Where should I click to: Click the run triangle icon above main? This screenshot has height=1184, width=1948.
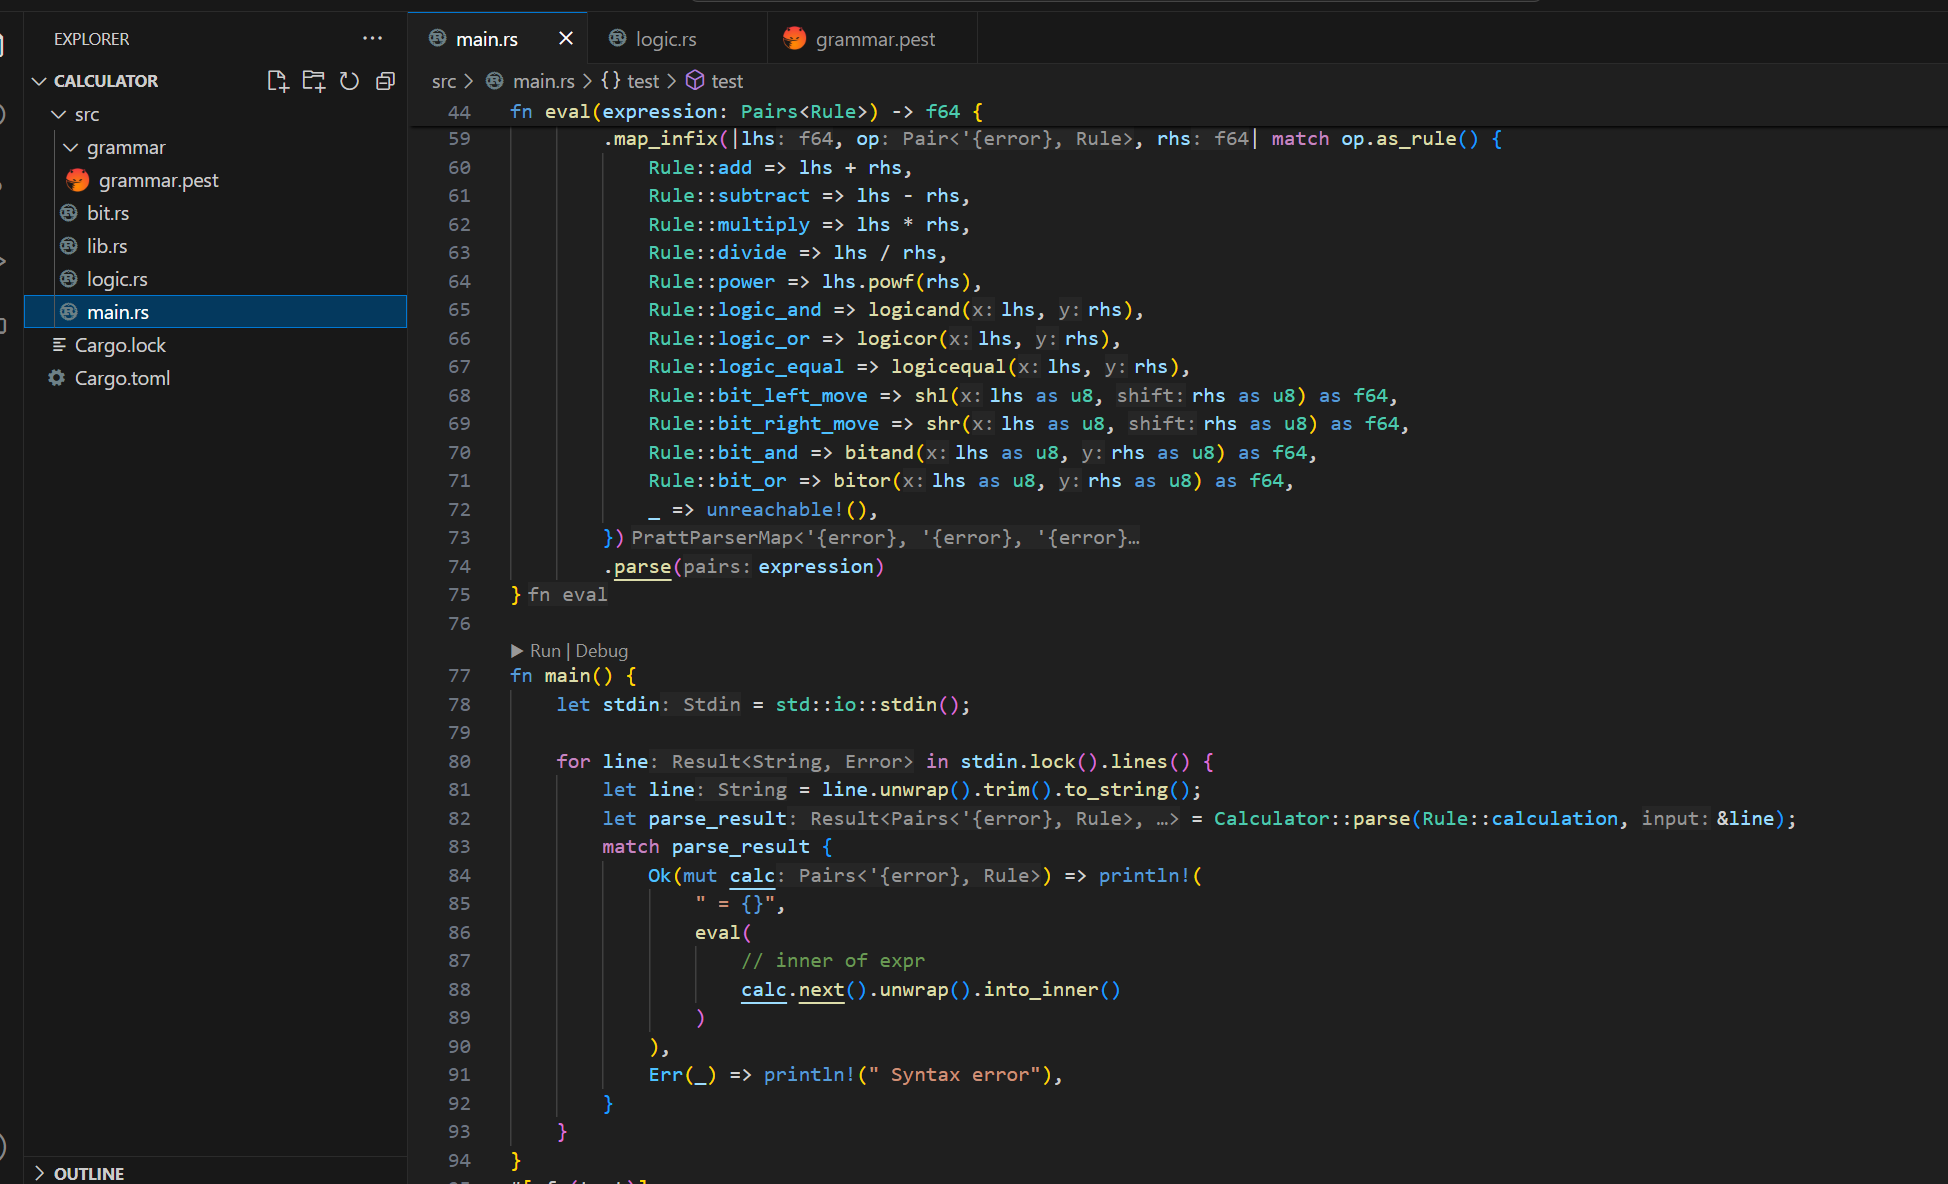pyautogui.click(x=517, y=651)
